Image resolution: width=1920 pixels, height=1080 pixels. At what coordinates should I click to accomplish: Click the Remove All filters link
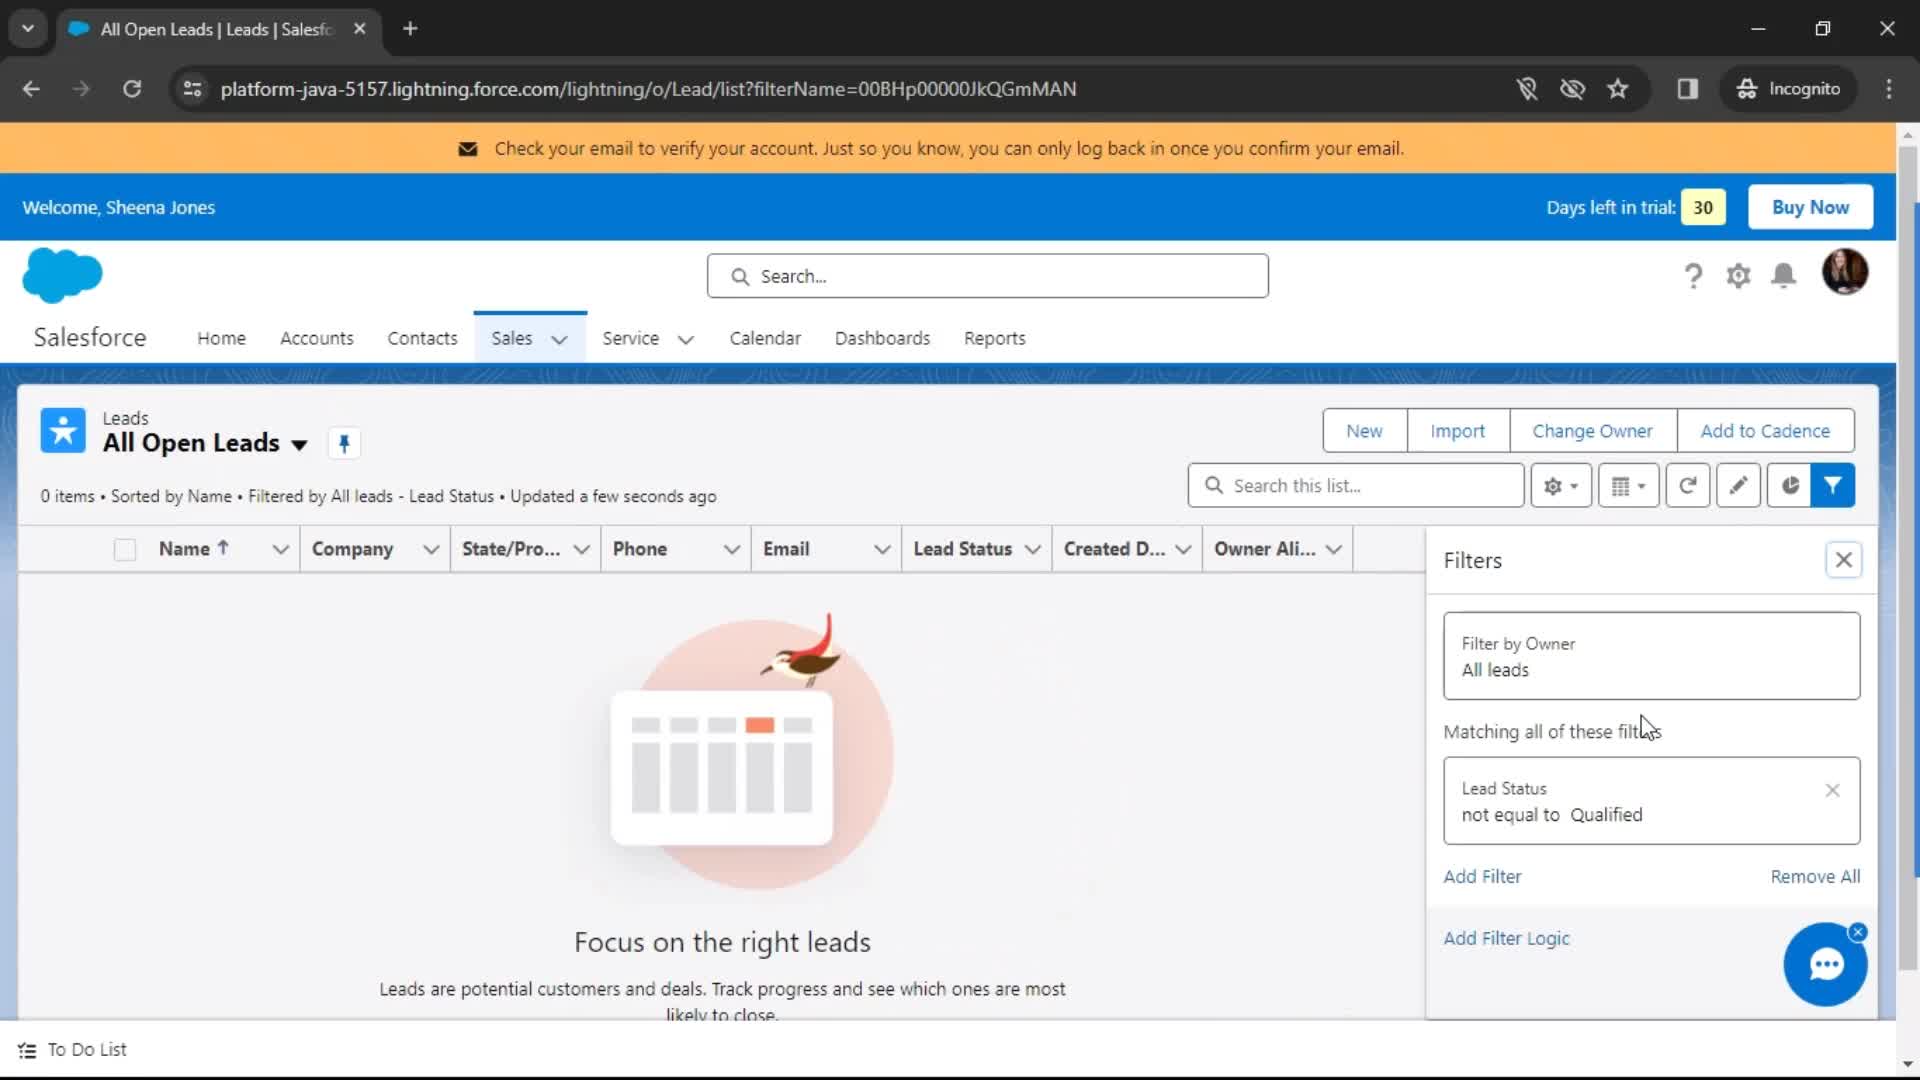click(1815, 877)
